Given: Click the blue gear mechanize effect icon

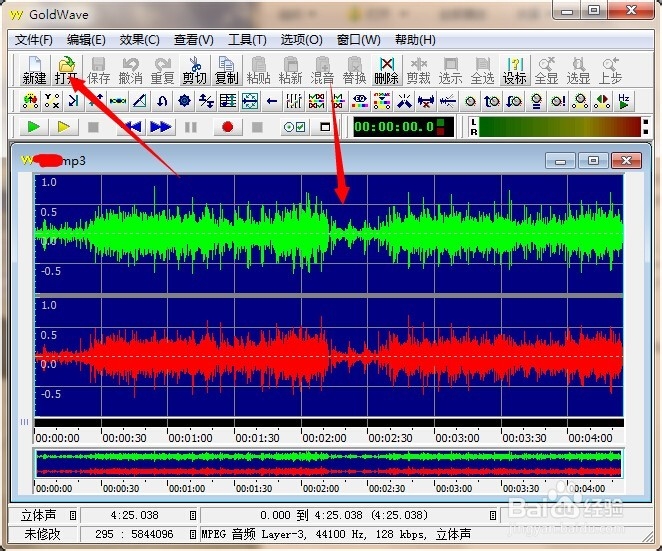Looking at the screenshot, I should click(x=184, y=101).
